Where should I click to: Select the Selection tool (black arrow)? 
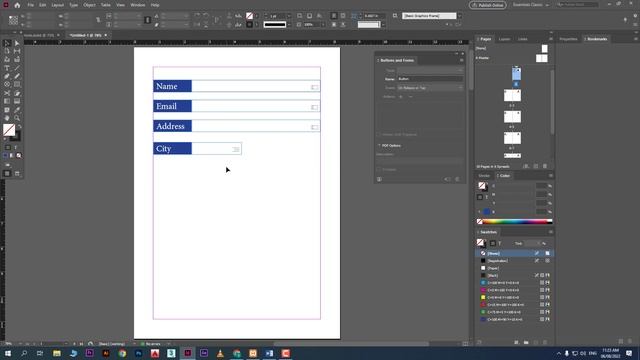click(x=7, y=43)
